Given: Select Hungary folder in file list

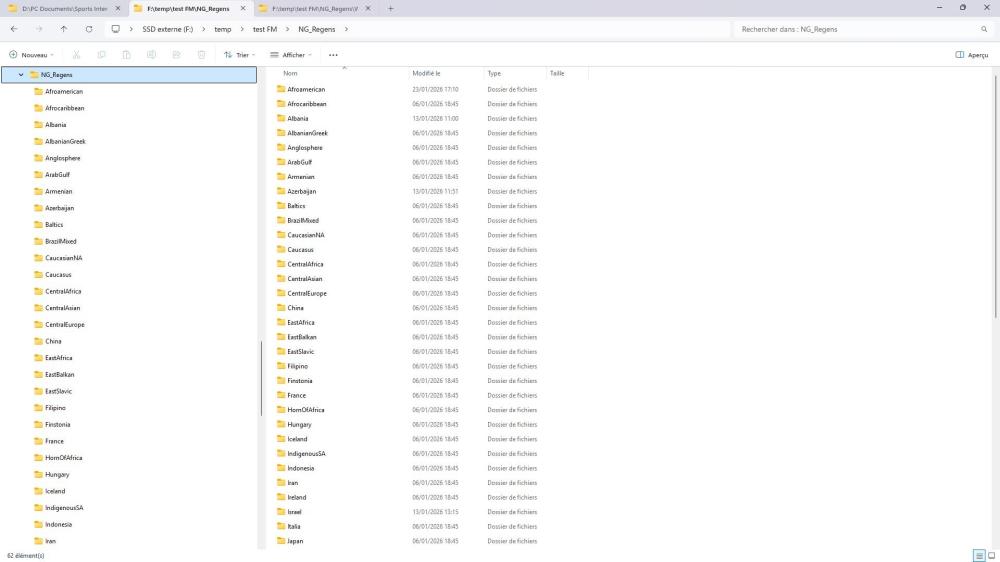Looking at the screenshot, I should click(299, 424).
